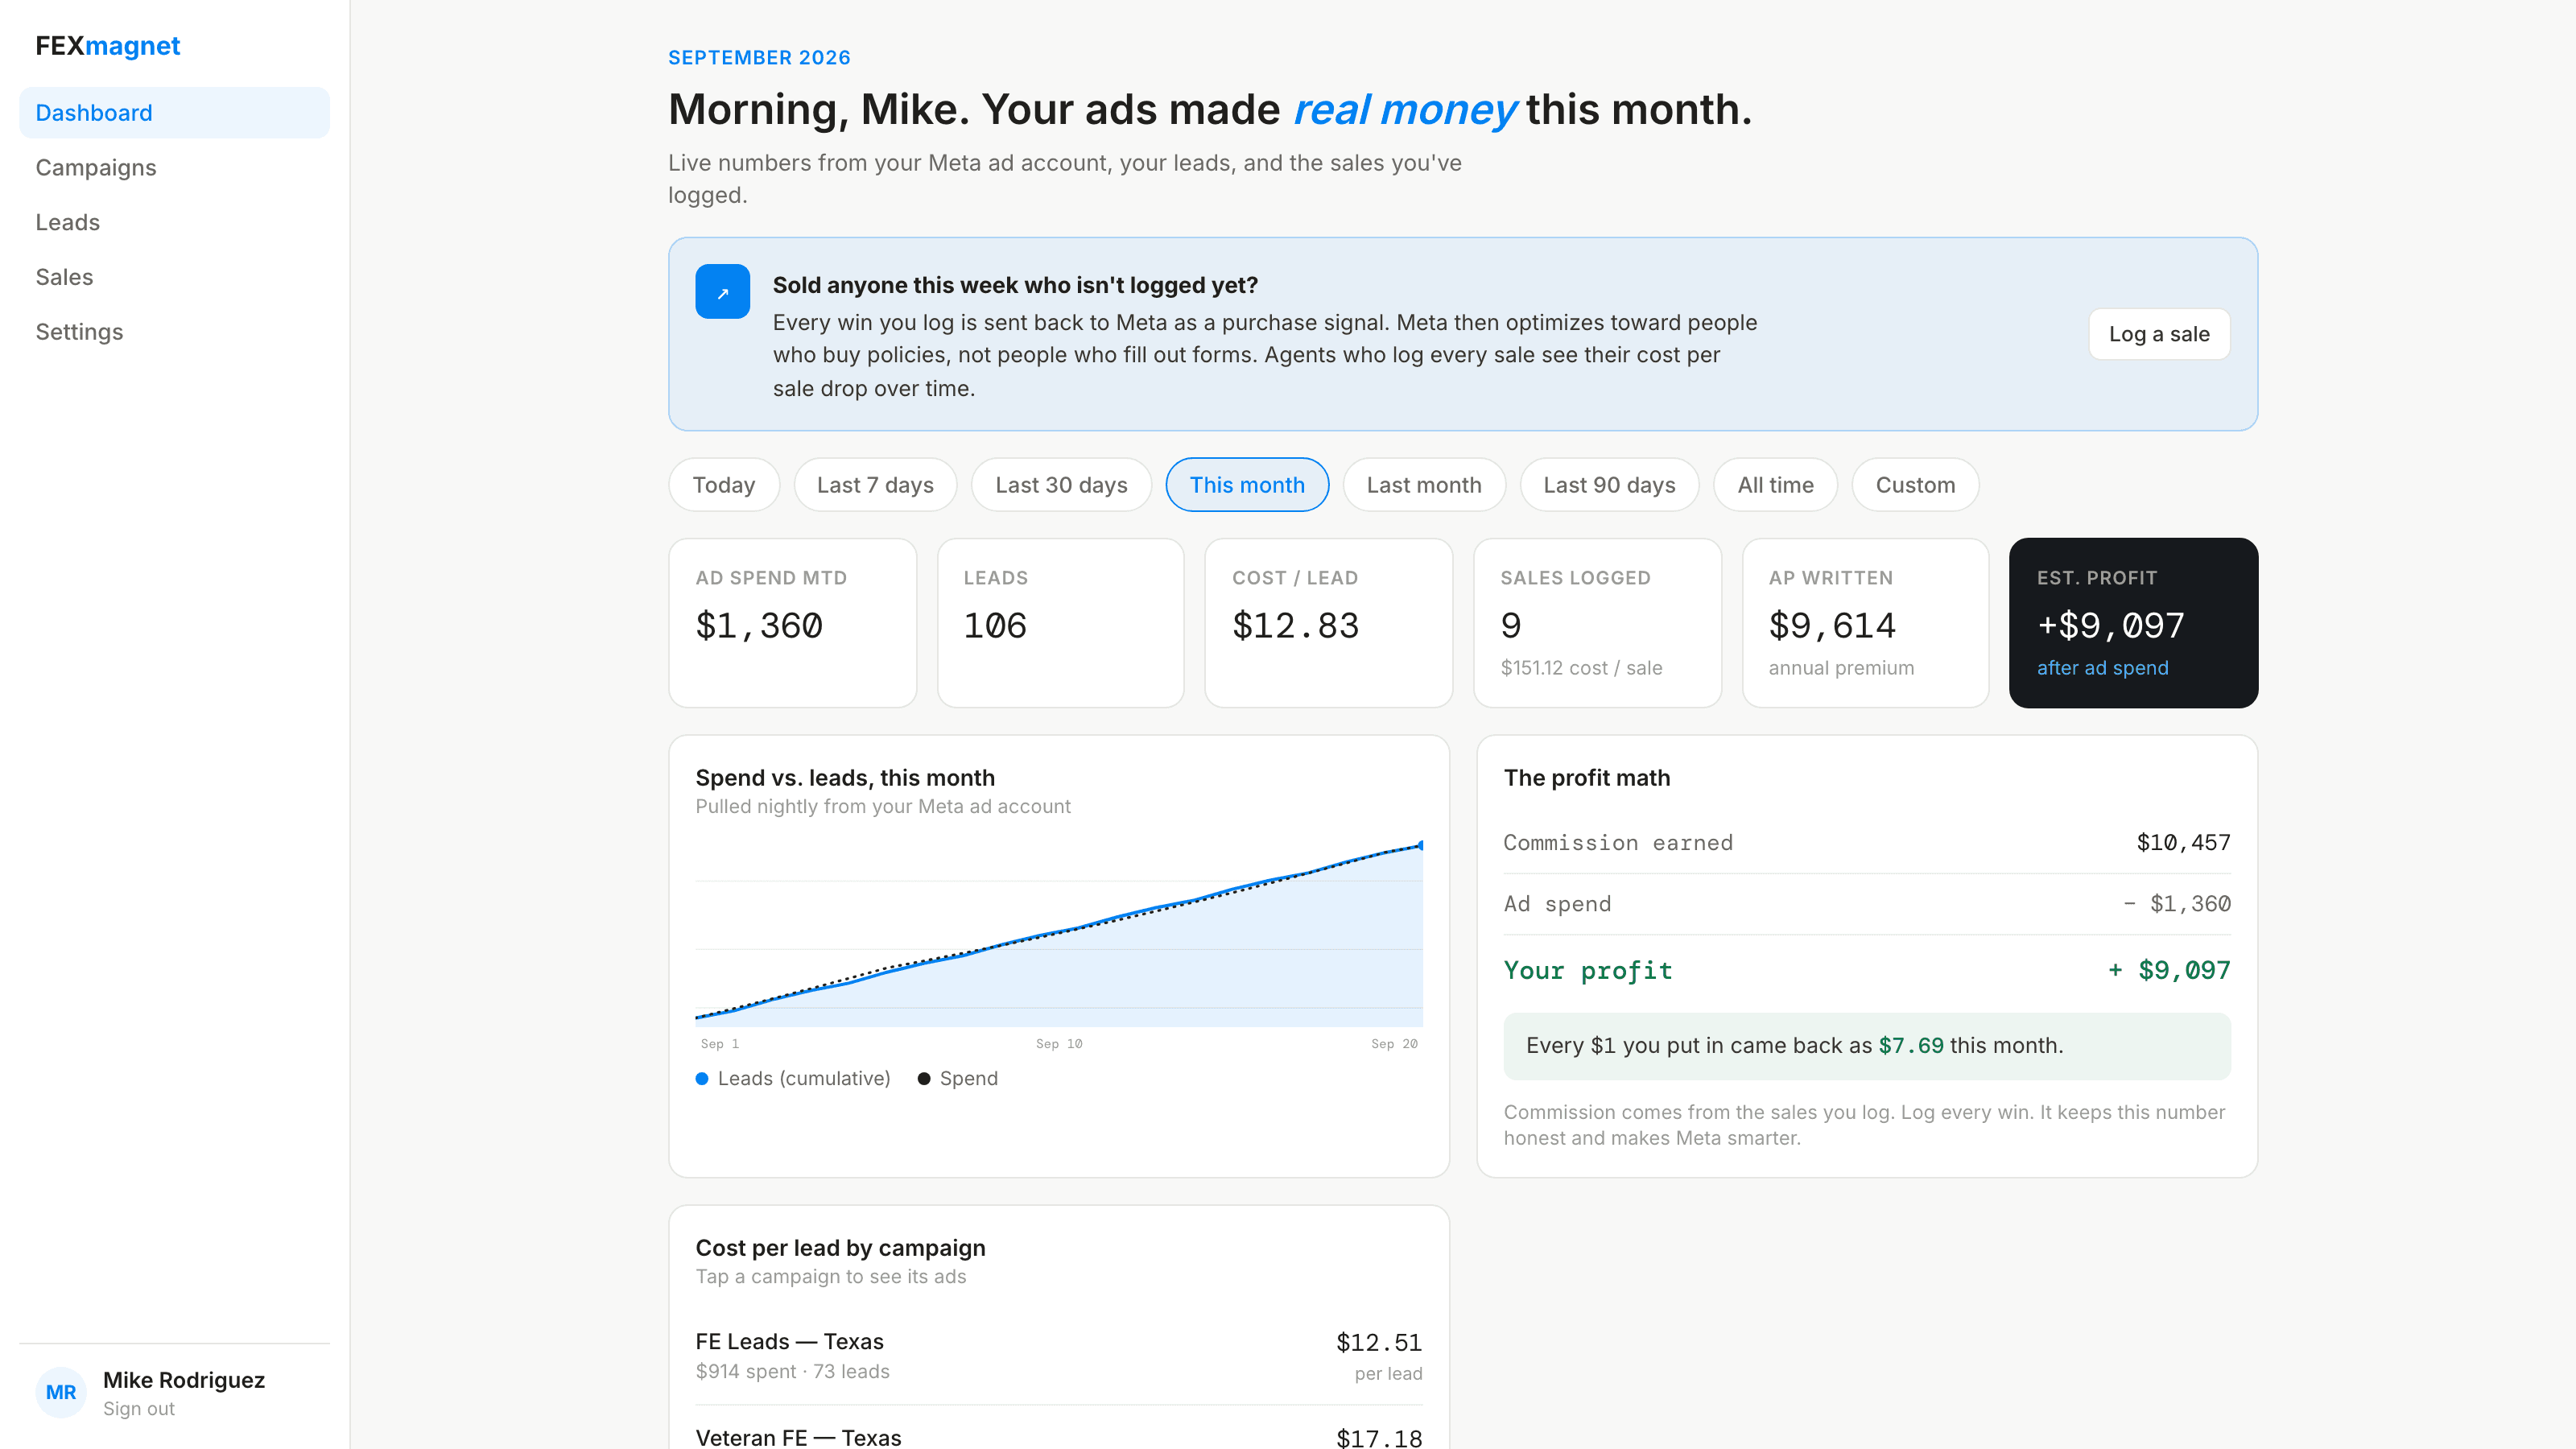Click The profit math heading
The width and height of the screenshot is (2576, 1449).
coord(1586,777)
